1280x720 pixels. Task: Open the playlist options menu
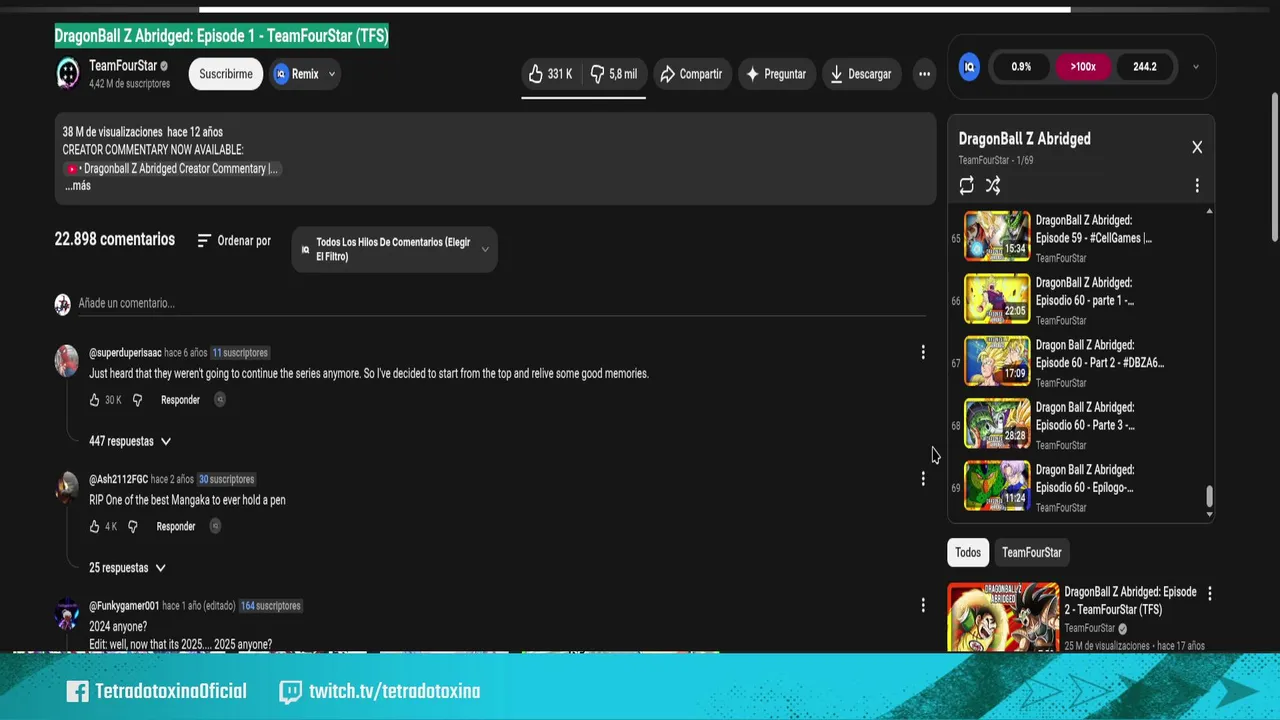coord(1197,186)
